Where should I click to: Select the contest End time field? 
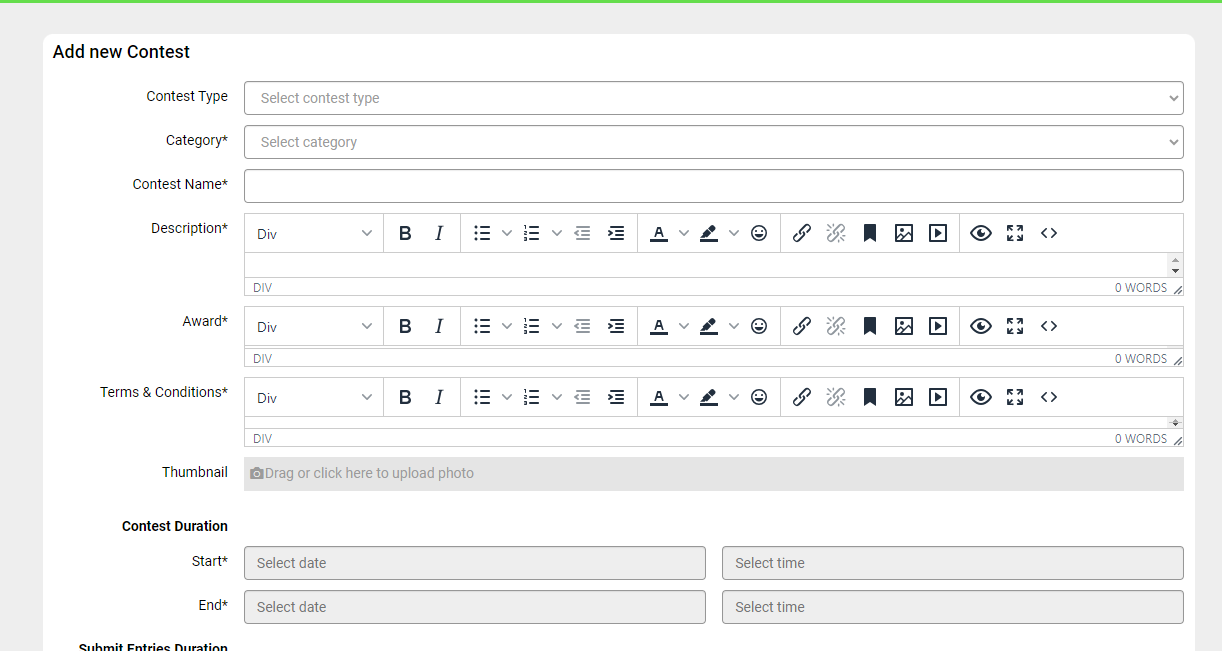click(x=952, y=607)
